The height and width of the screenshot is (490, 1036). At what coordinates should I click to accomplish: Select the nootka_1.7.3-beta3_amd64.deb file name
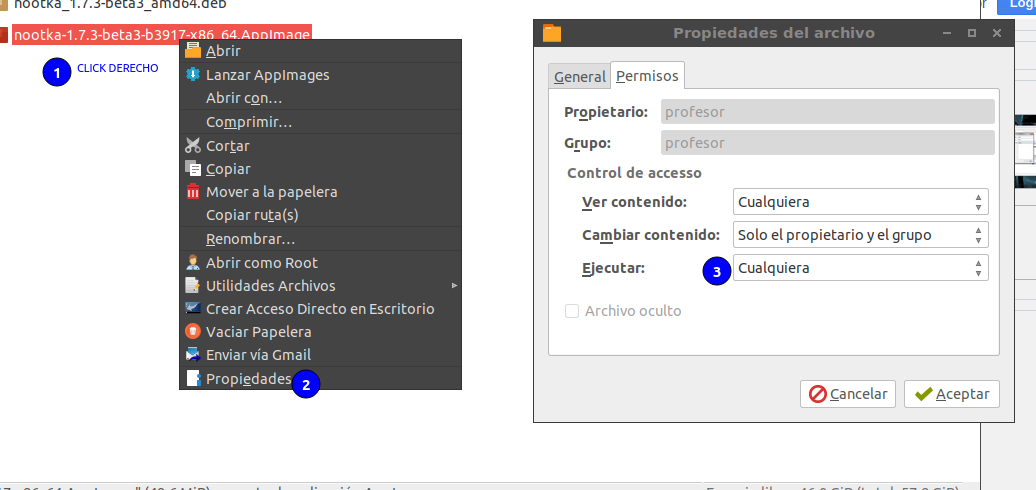pyautogui.click(x=120, y=5)
